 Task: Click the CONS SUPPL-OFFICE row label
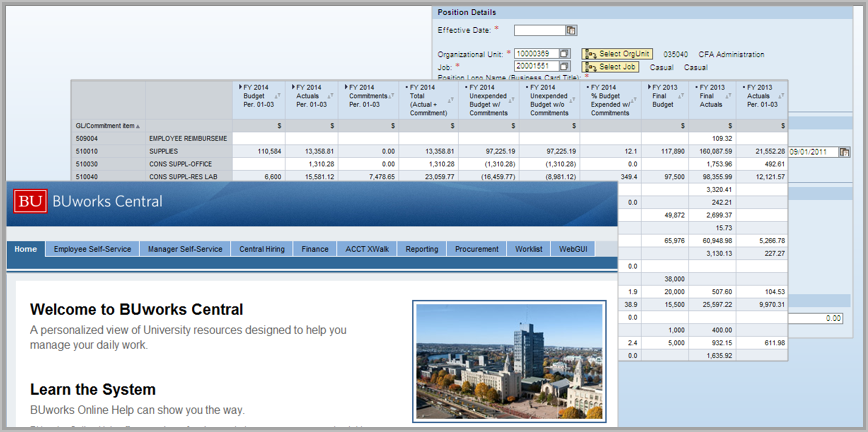[180, 164]
